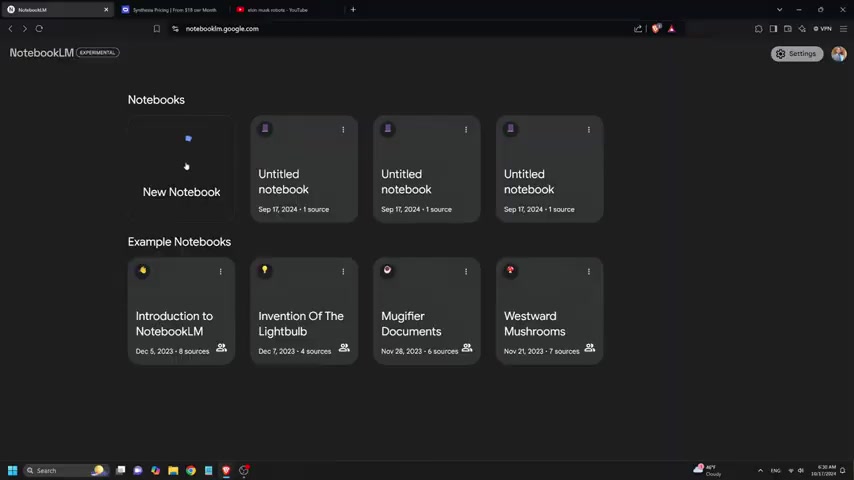Open File Explorer from taskbar
854x480 pixels.
[173, 470]
